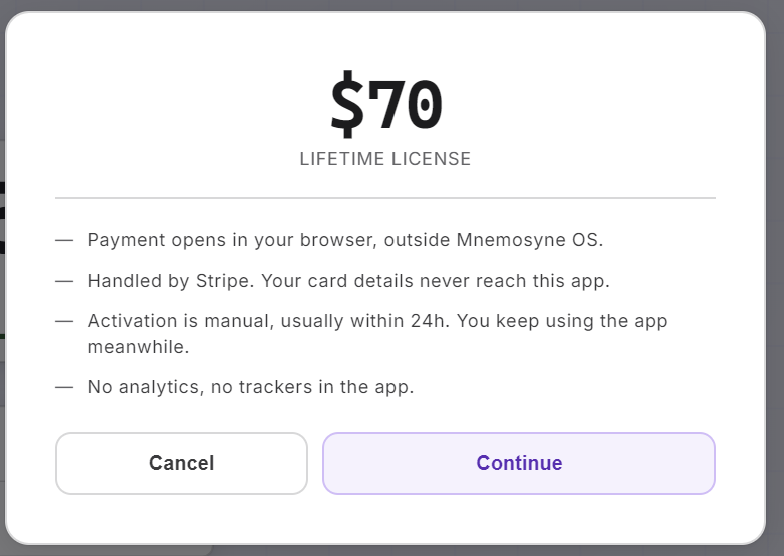784x556 pixels.
Task: Click the horizontal divider under Lifetime License
Action: (x=386, y=198)
